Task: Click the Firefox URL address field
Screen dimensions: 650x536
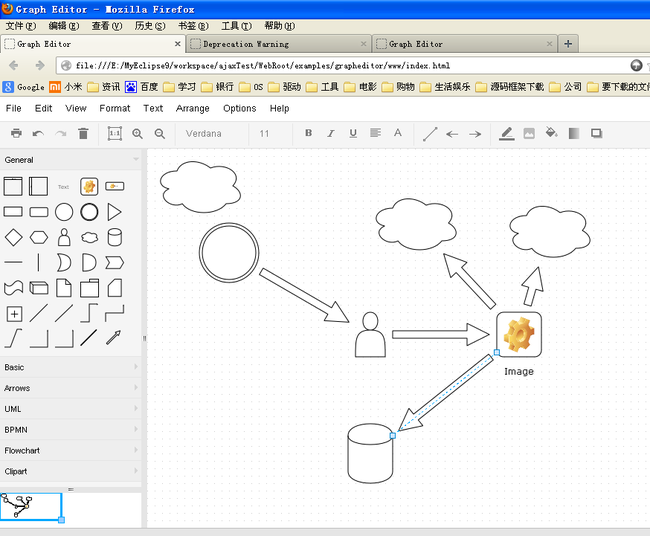Action: [342, 65]
